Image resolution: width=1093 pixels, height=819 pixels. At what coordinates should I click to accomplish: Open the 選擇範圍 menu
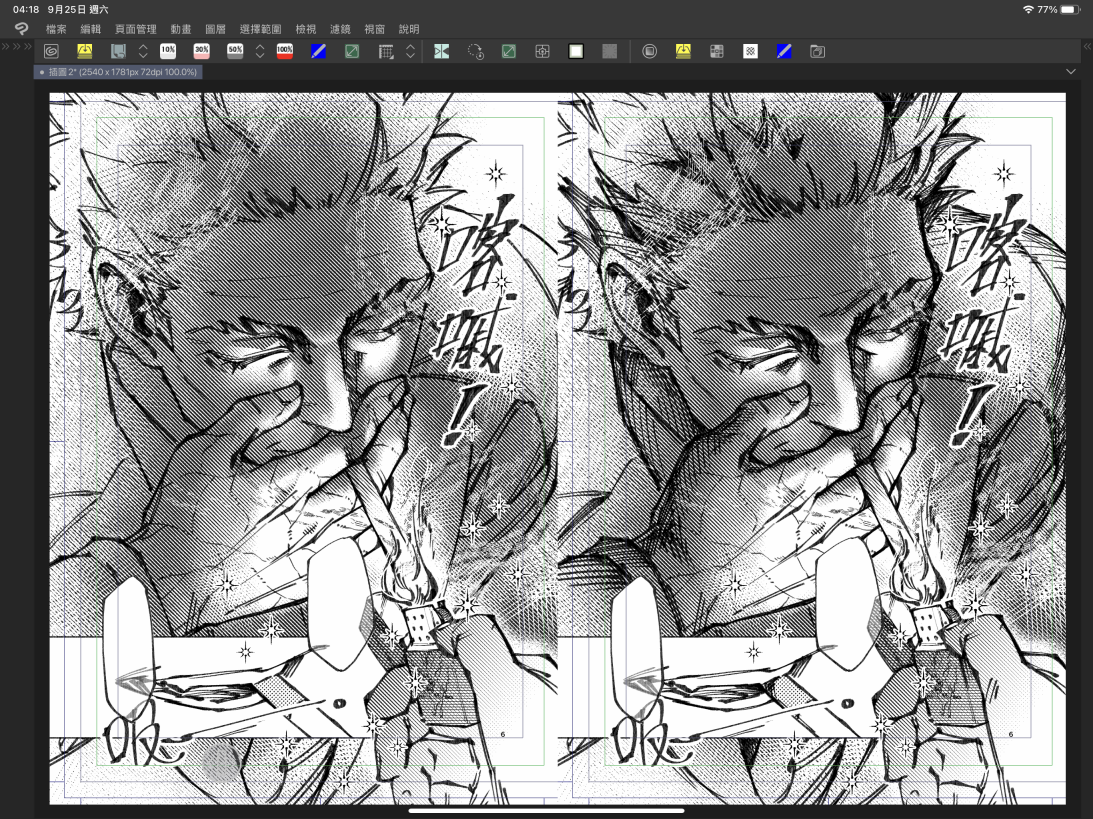[261, 29]
